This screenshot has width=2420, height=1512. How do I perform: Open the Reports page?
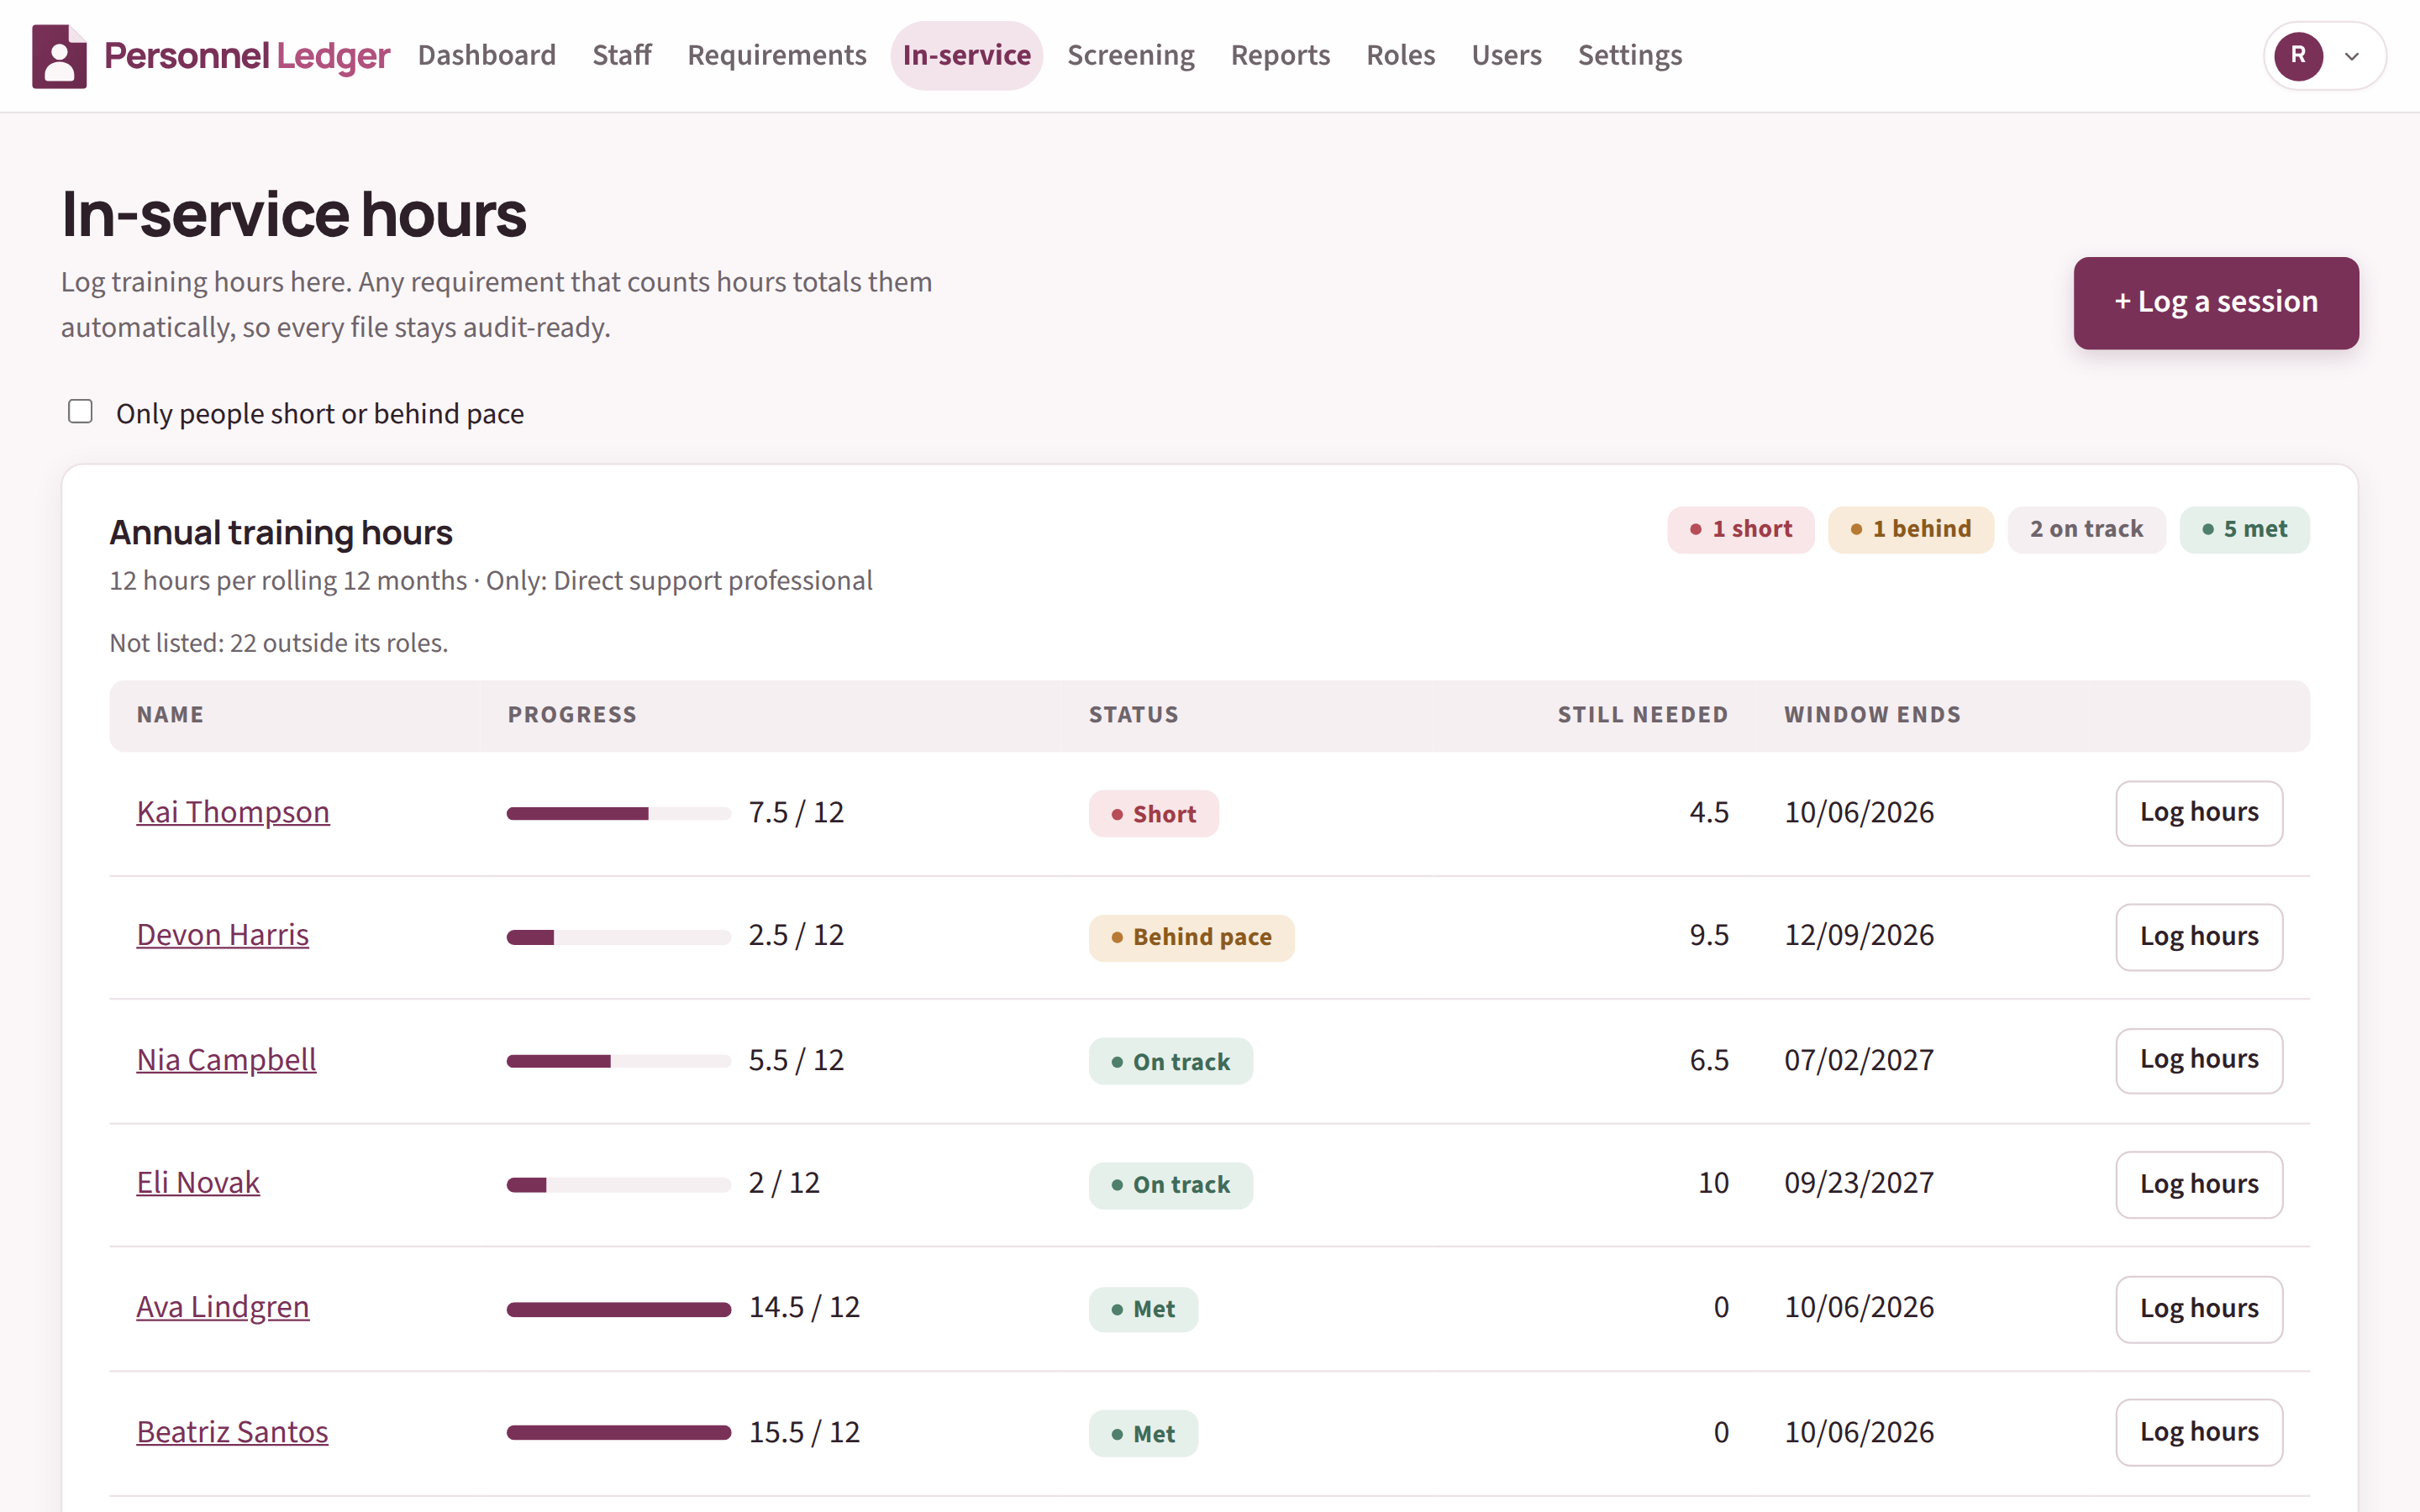pyautogui.click(x=1280, y=55)
